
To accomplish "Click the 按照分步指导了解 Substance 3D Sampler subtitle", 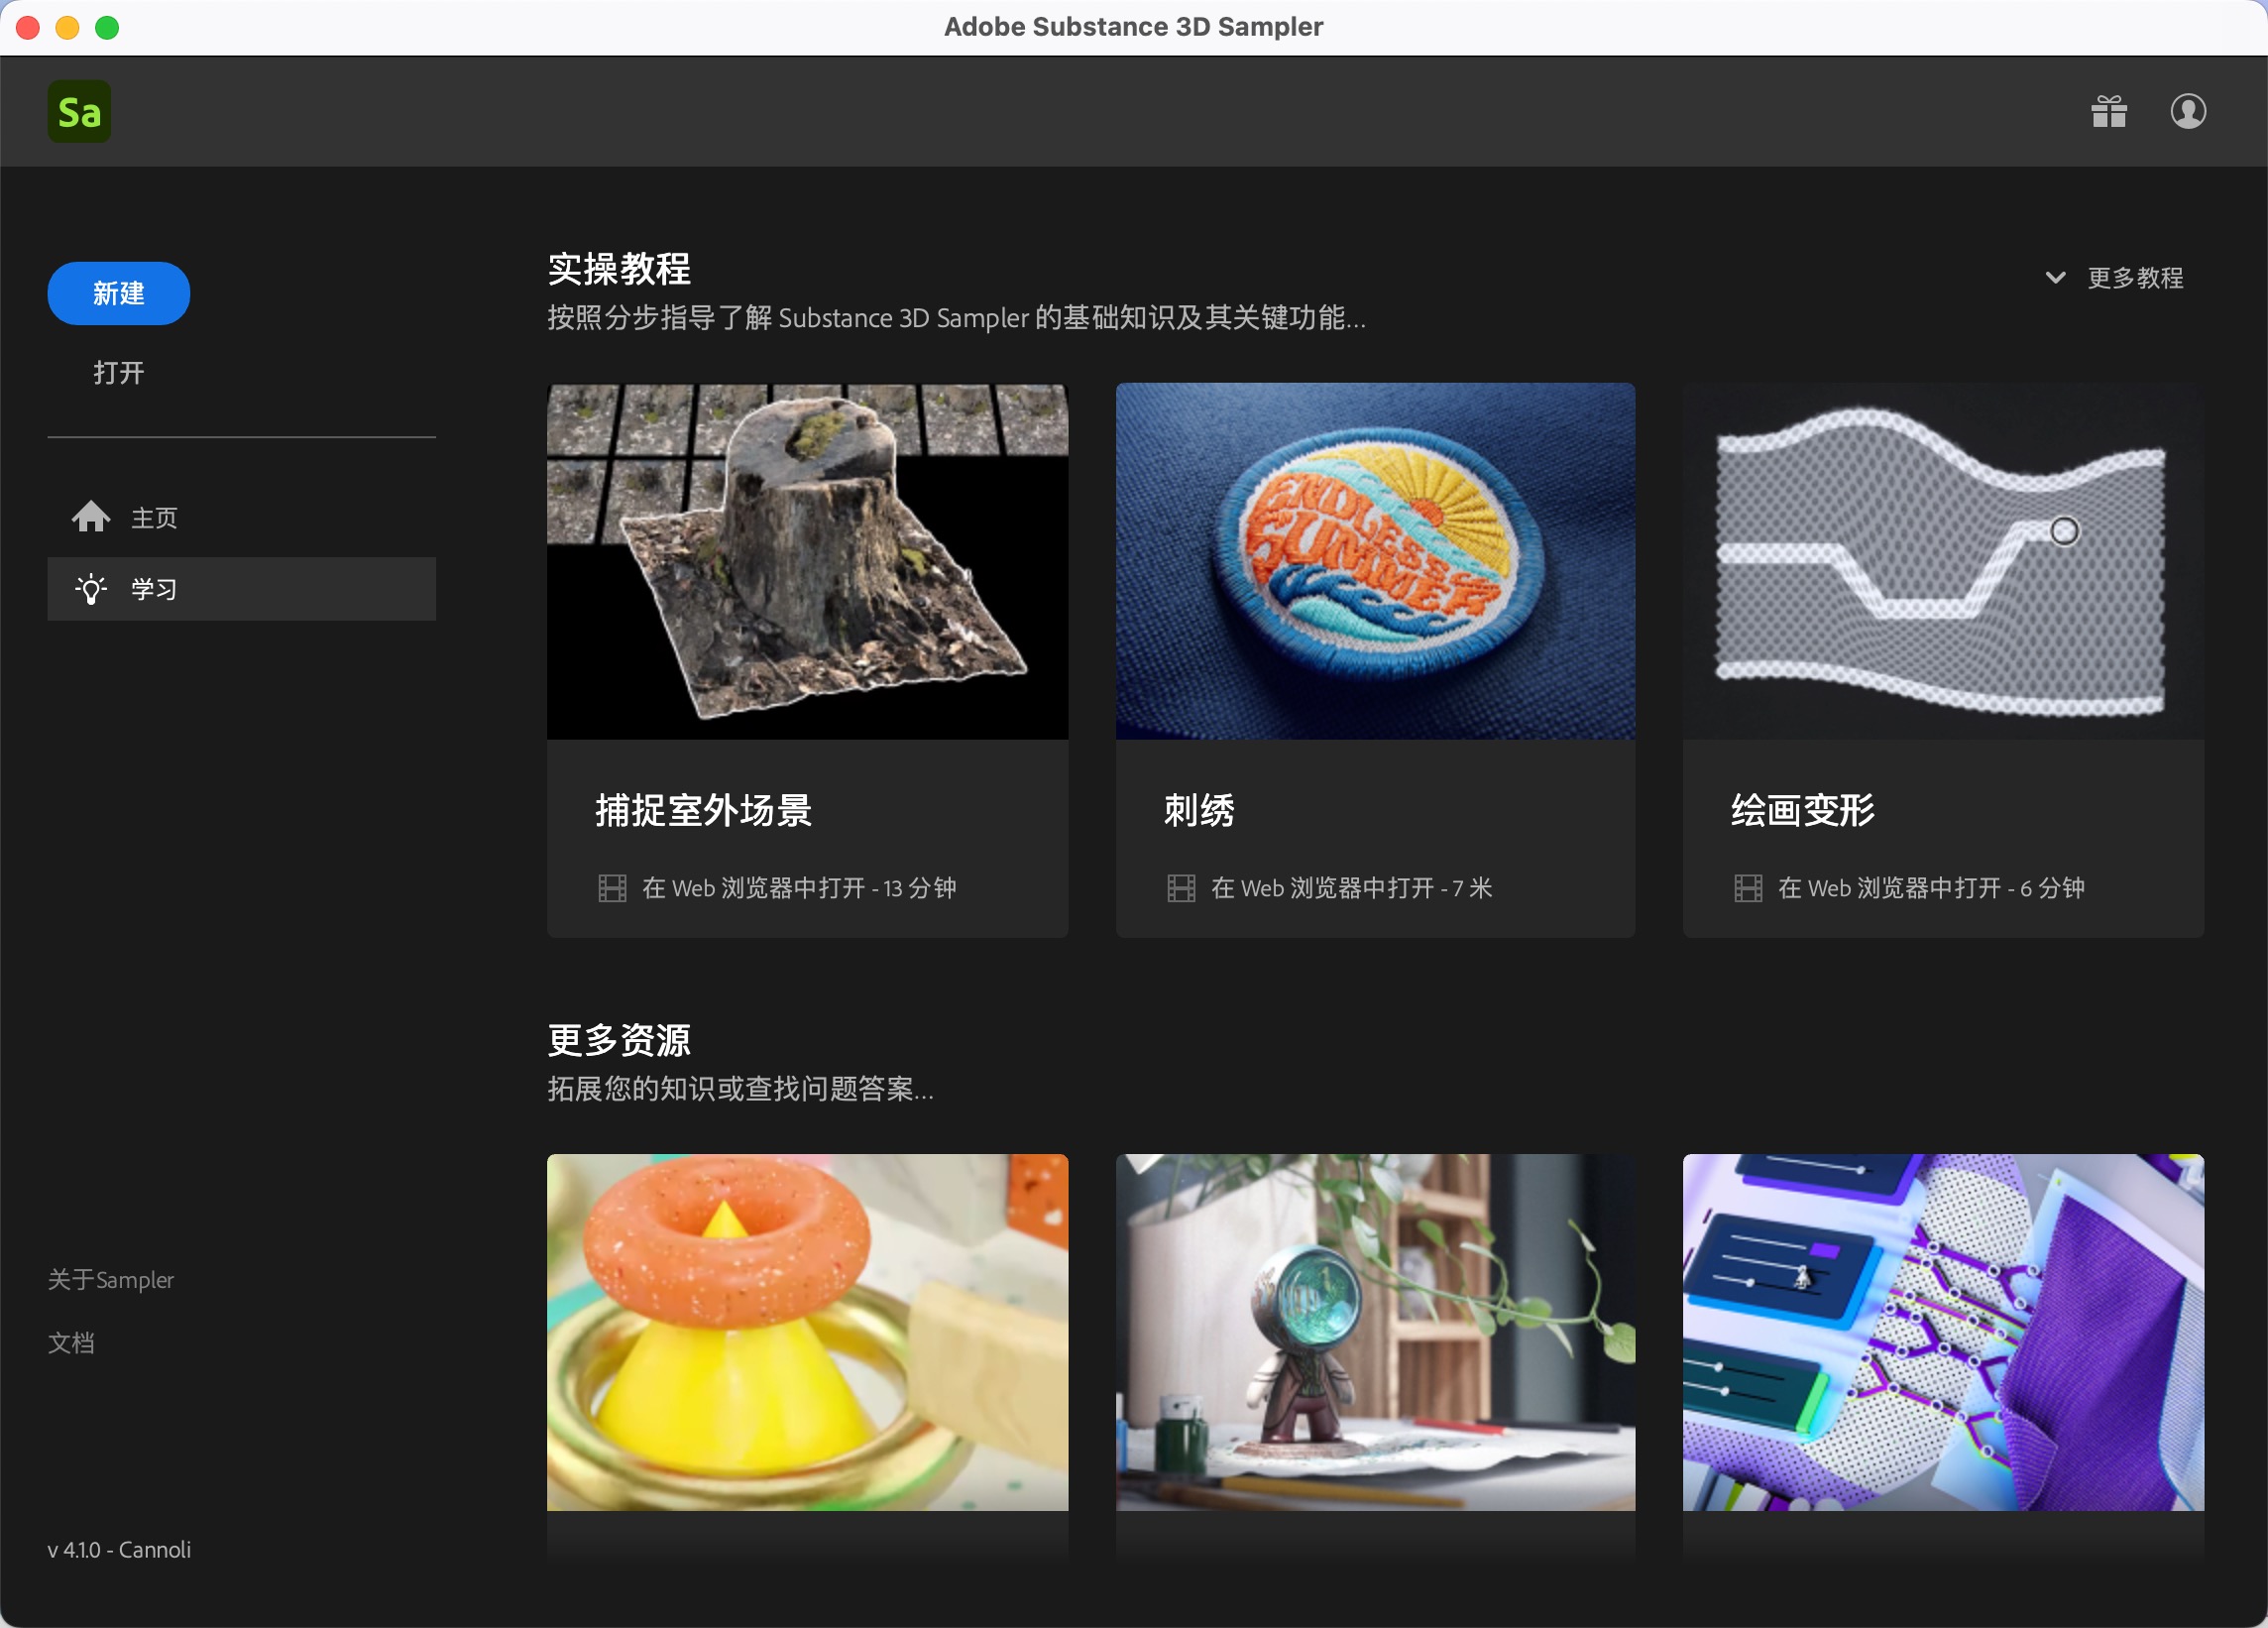I will pos(956,317).
